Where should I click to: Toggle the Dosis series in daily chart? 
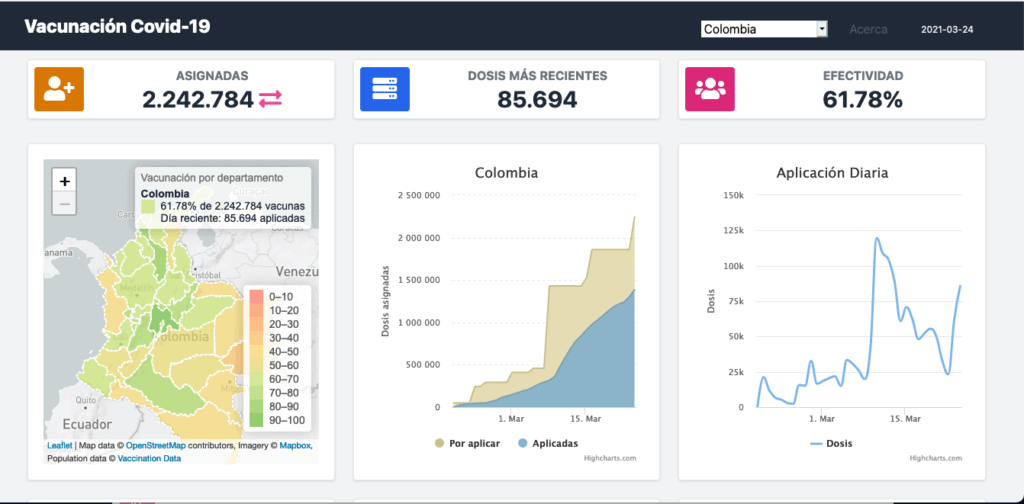(x=832, y=442)
